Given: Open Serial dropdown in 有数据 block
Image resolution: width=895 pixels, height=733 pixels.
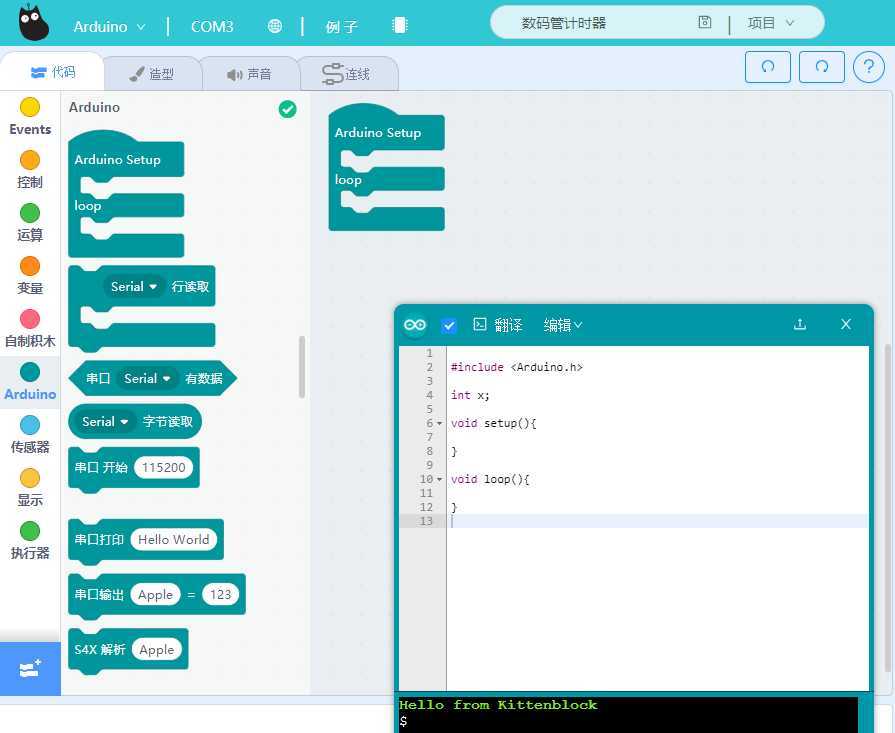Looking at the screenshot, I should [x=147, y=378].
